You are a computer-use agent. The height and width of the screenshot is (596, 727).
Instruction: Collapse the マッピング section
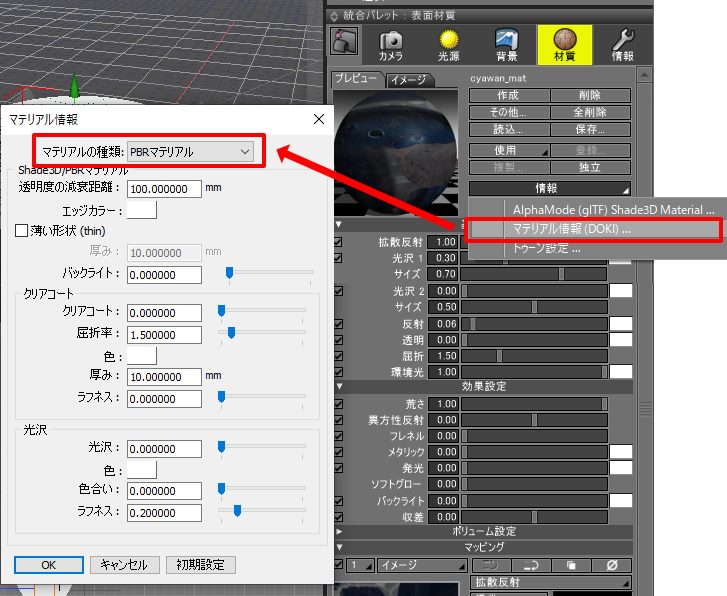(x=340, y=547)
